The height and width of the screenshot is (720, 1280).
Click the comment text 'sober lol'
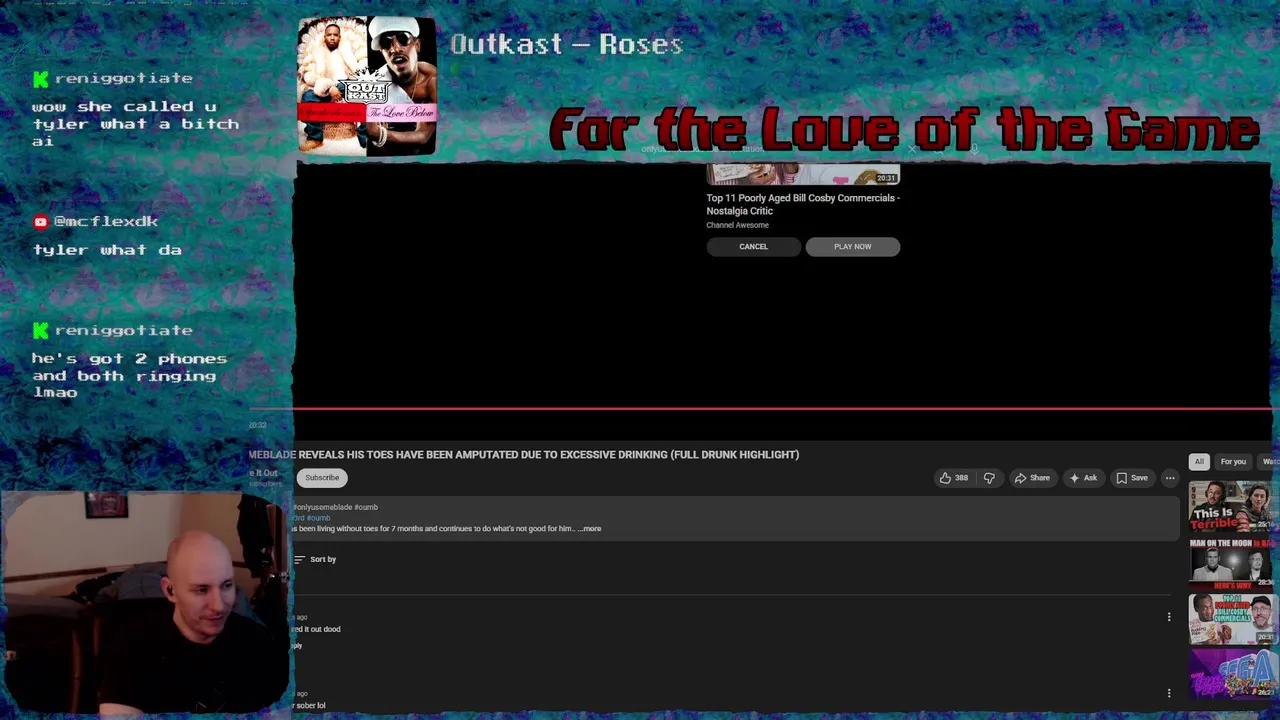[x=310, y=705]
